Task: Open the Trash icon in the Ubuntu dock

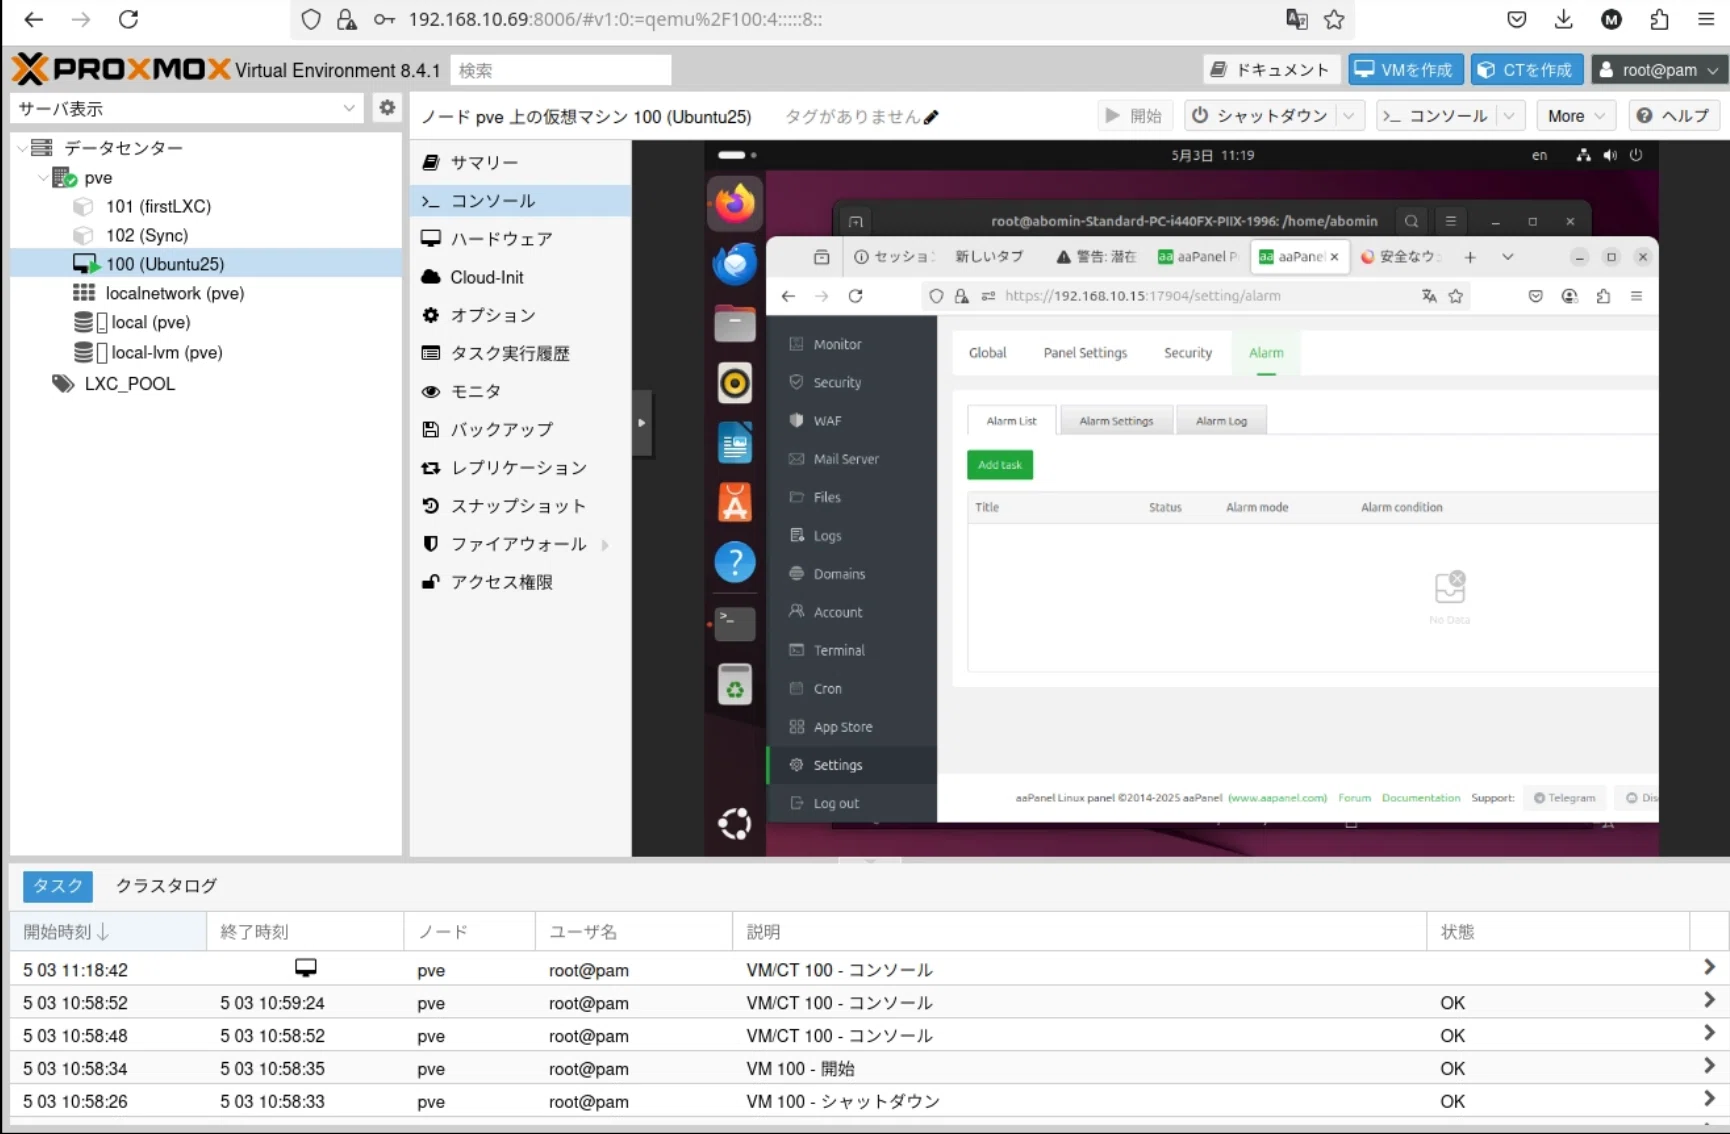Action: point(735,685)
